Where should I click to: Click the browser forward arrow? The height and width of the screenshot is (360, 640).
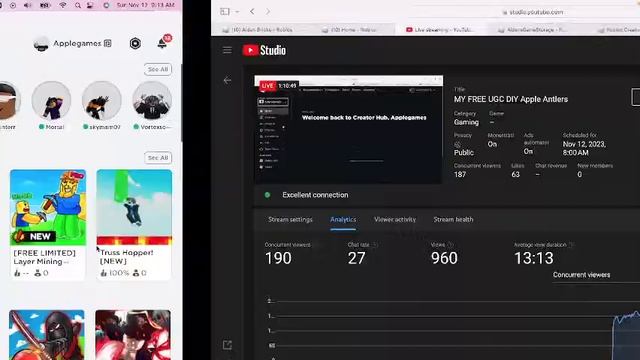click(268, 11)
